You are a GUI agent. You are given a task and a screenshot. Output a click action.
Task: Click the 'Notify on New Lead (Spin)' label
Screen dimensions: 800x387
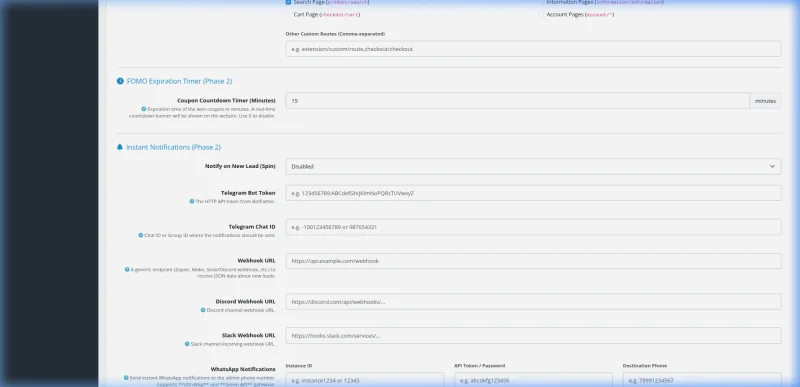240,166
